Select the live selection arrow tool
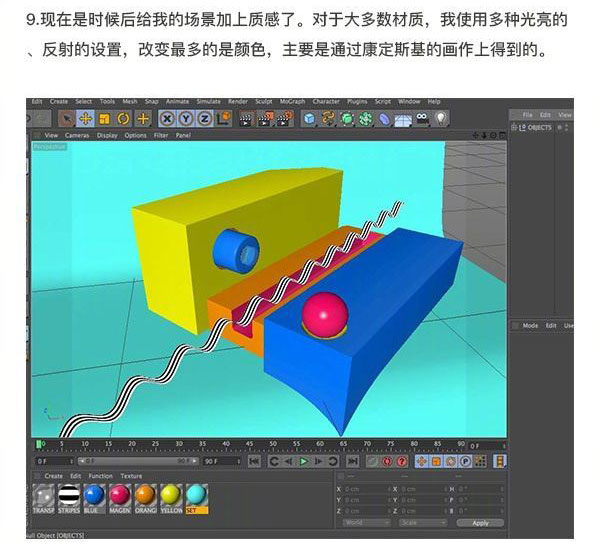600x544 pixels. coord(67,119)
